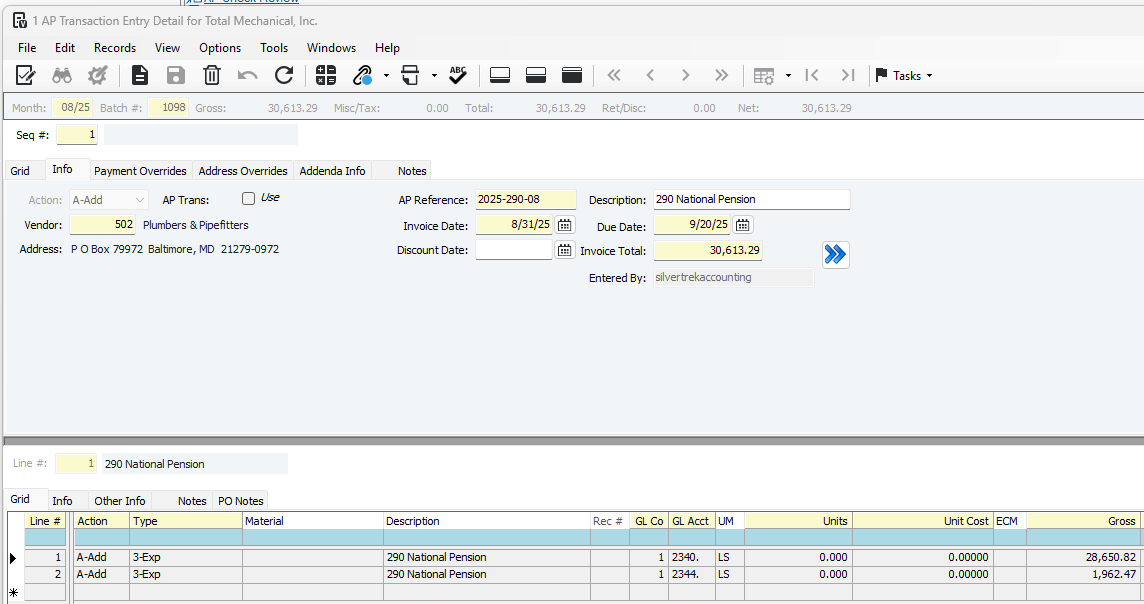Open the Options menu
1144x604 pixels.
coord(220,47)
